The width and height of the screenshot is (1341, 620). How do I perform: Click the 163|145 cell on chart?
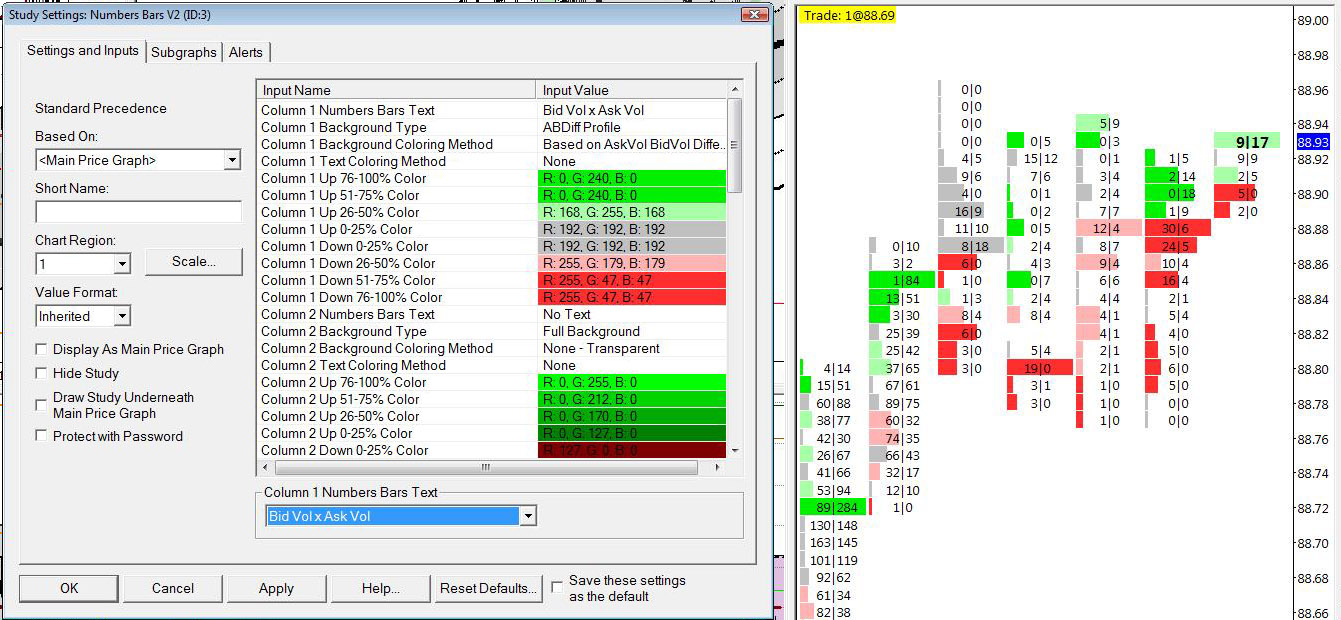(x=834, y=543)
